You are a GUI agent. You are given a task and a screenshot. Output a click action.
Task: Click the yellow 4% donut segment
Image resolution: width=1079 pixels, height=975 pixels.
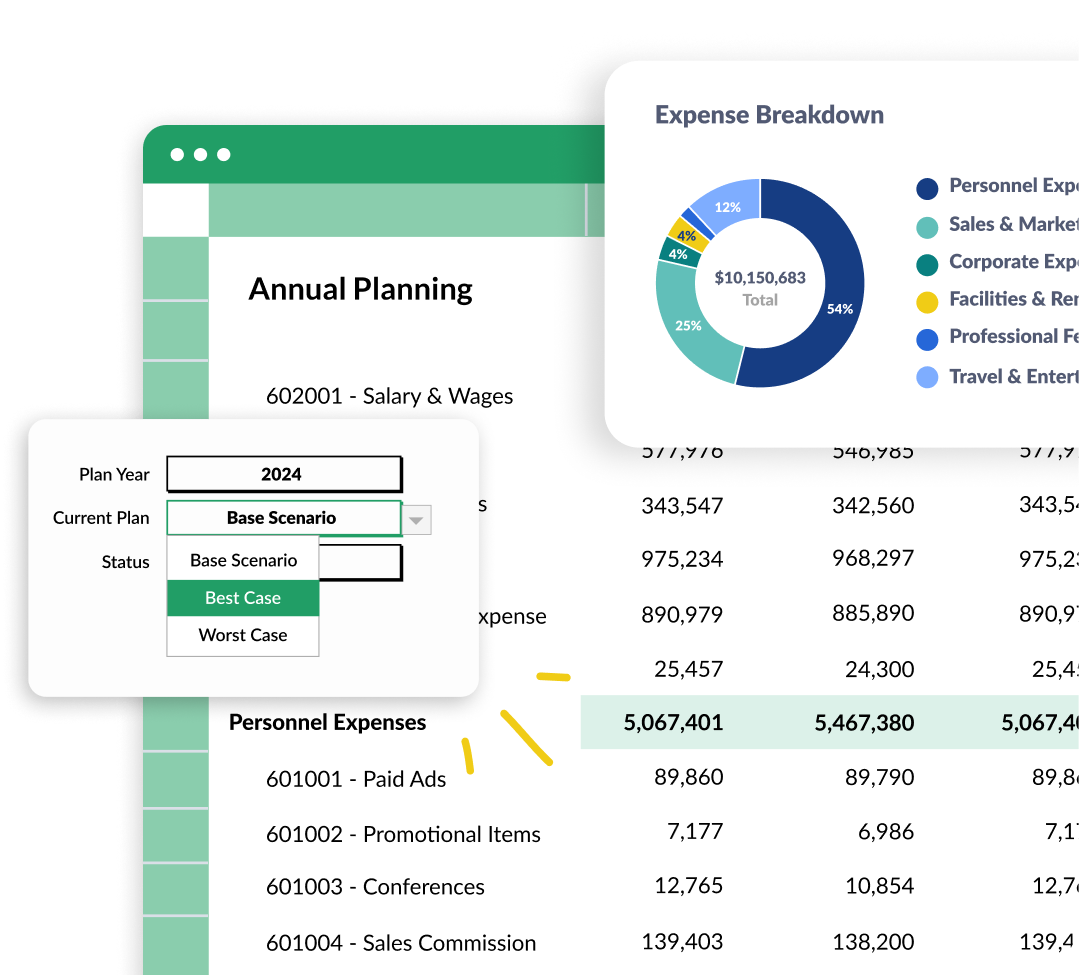tap(687, 235)
